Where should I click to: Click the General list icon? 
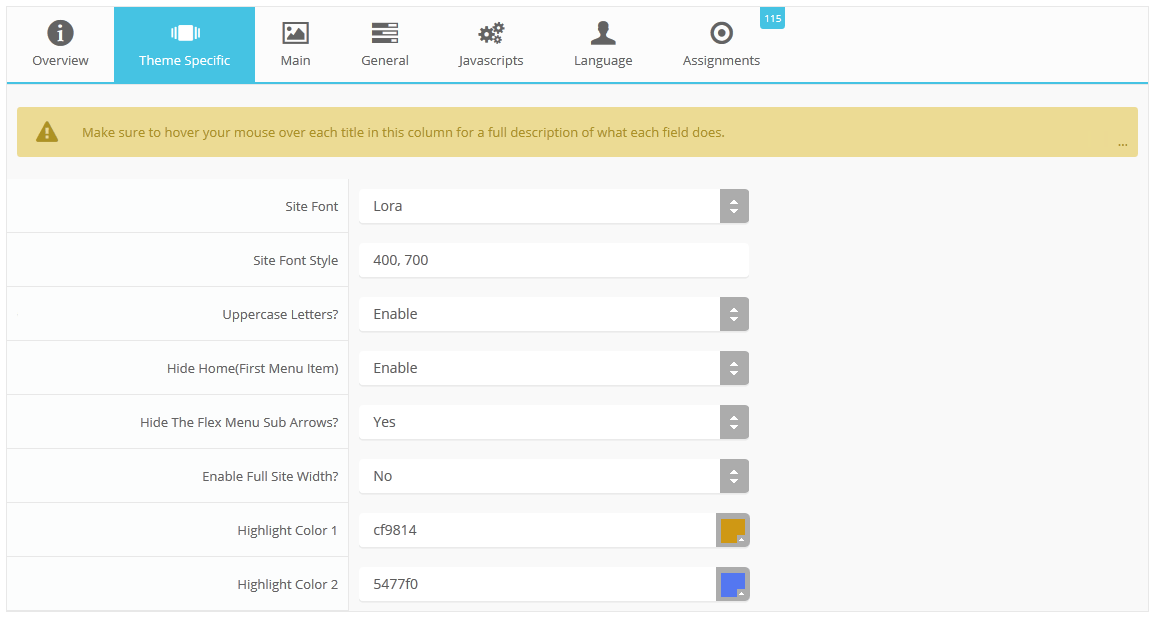pyautogui.click(x=385, y=33)
